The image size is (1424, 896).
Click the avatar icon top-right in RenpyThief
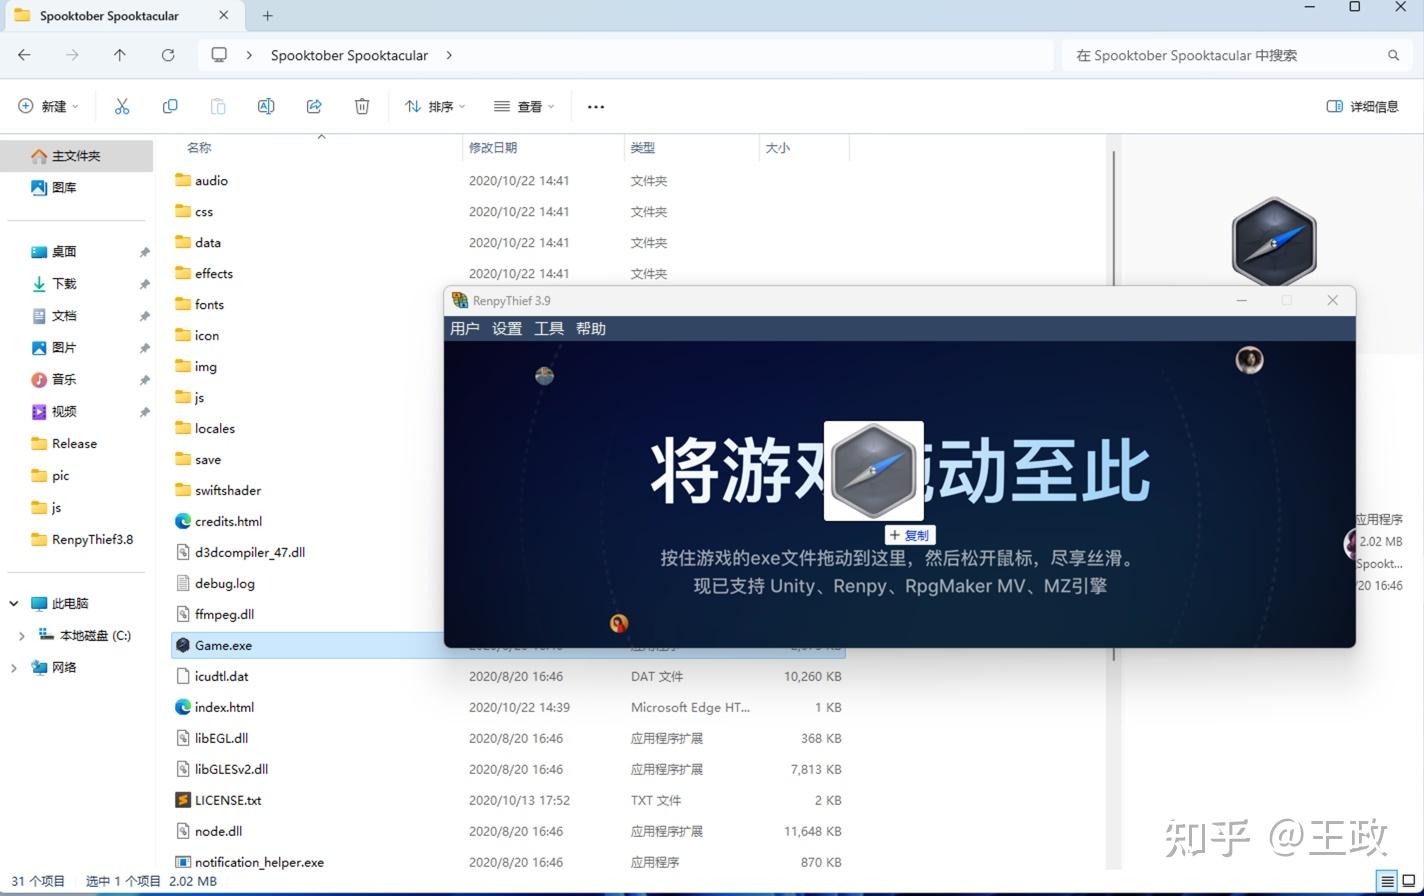click(1249, 359)
